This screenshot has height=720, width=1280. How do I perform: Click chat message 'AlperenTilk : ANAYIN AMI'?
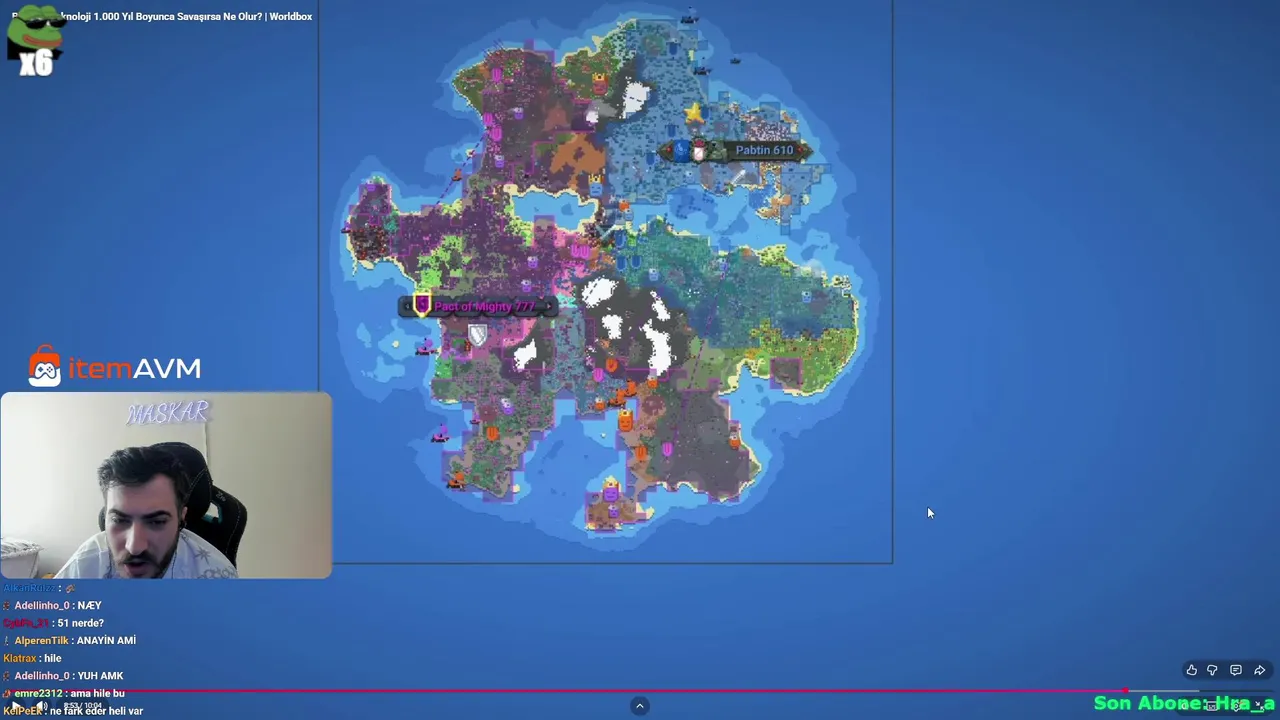point(70,641)
